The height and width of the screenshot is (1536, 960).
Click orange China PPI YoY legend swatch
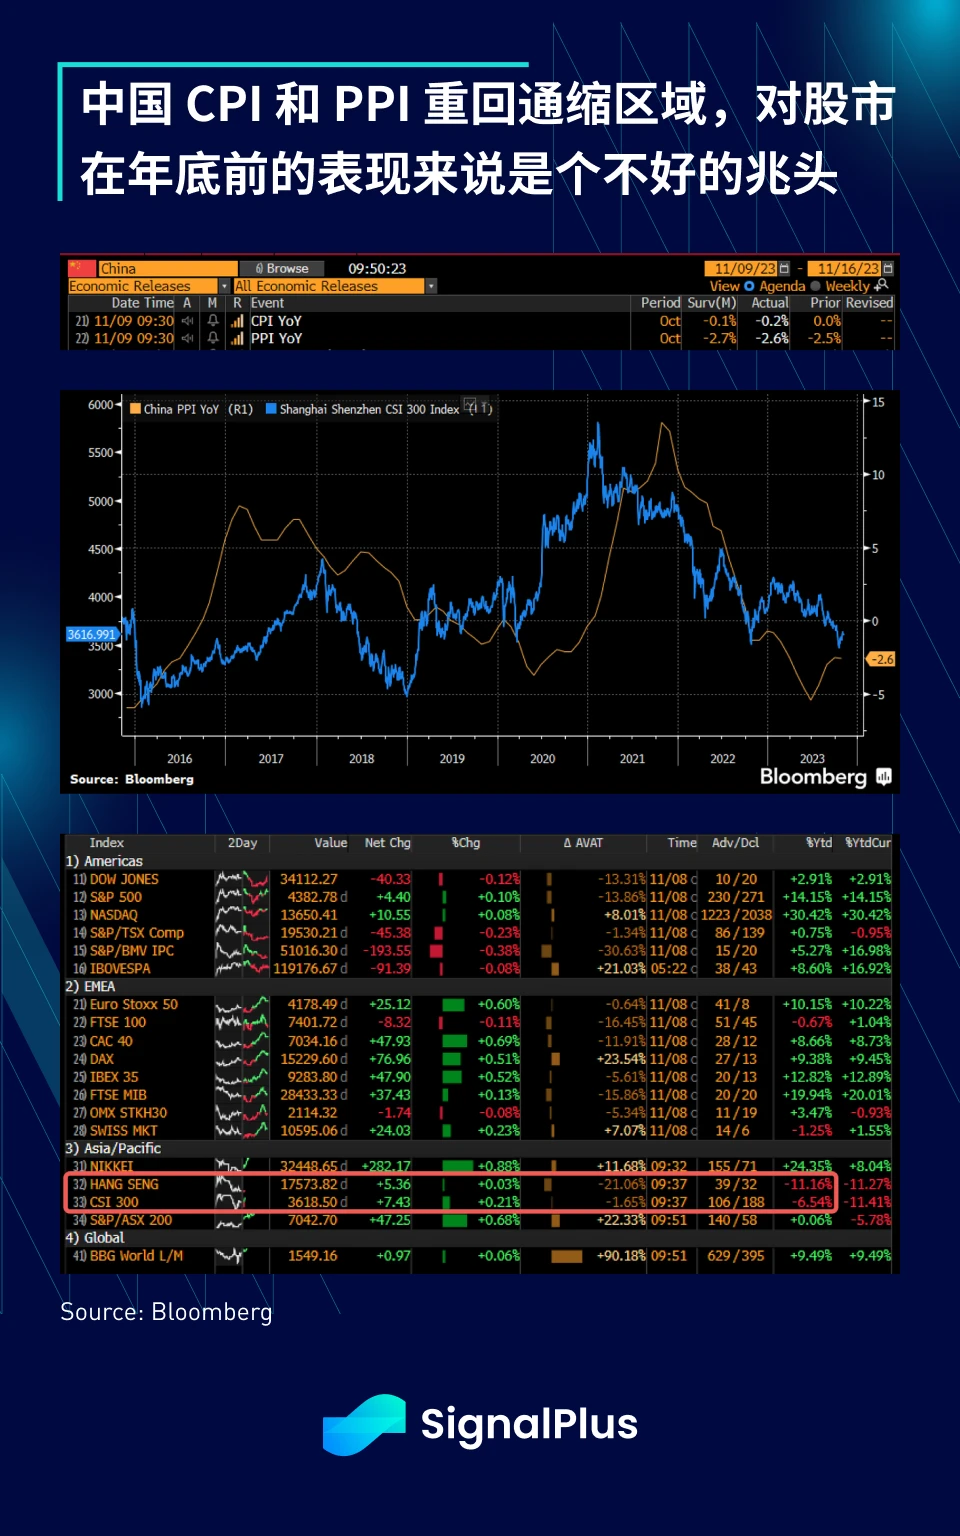(135, 408)
